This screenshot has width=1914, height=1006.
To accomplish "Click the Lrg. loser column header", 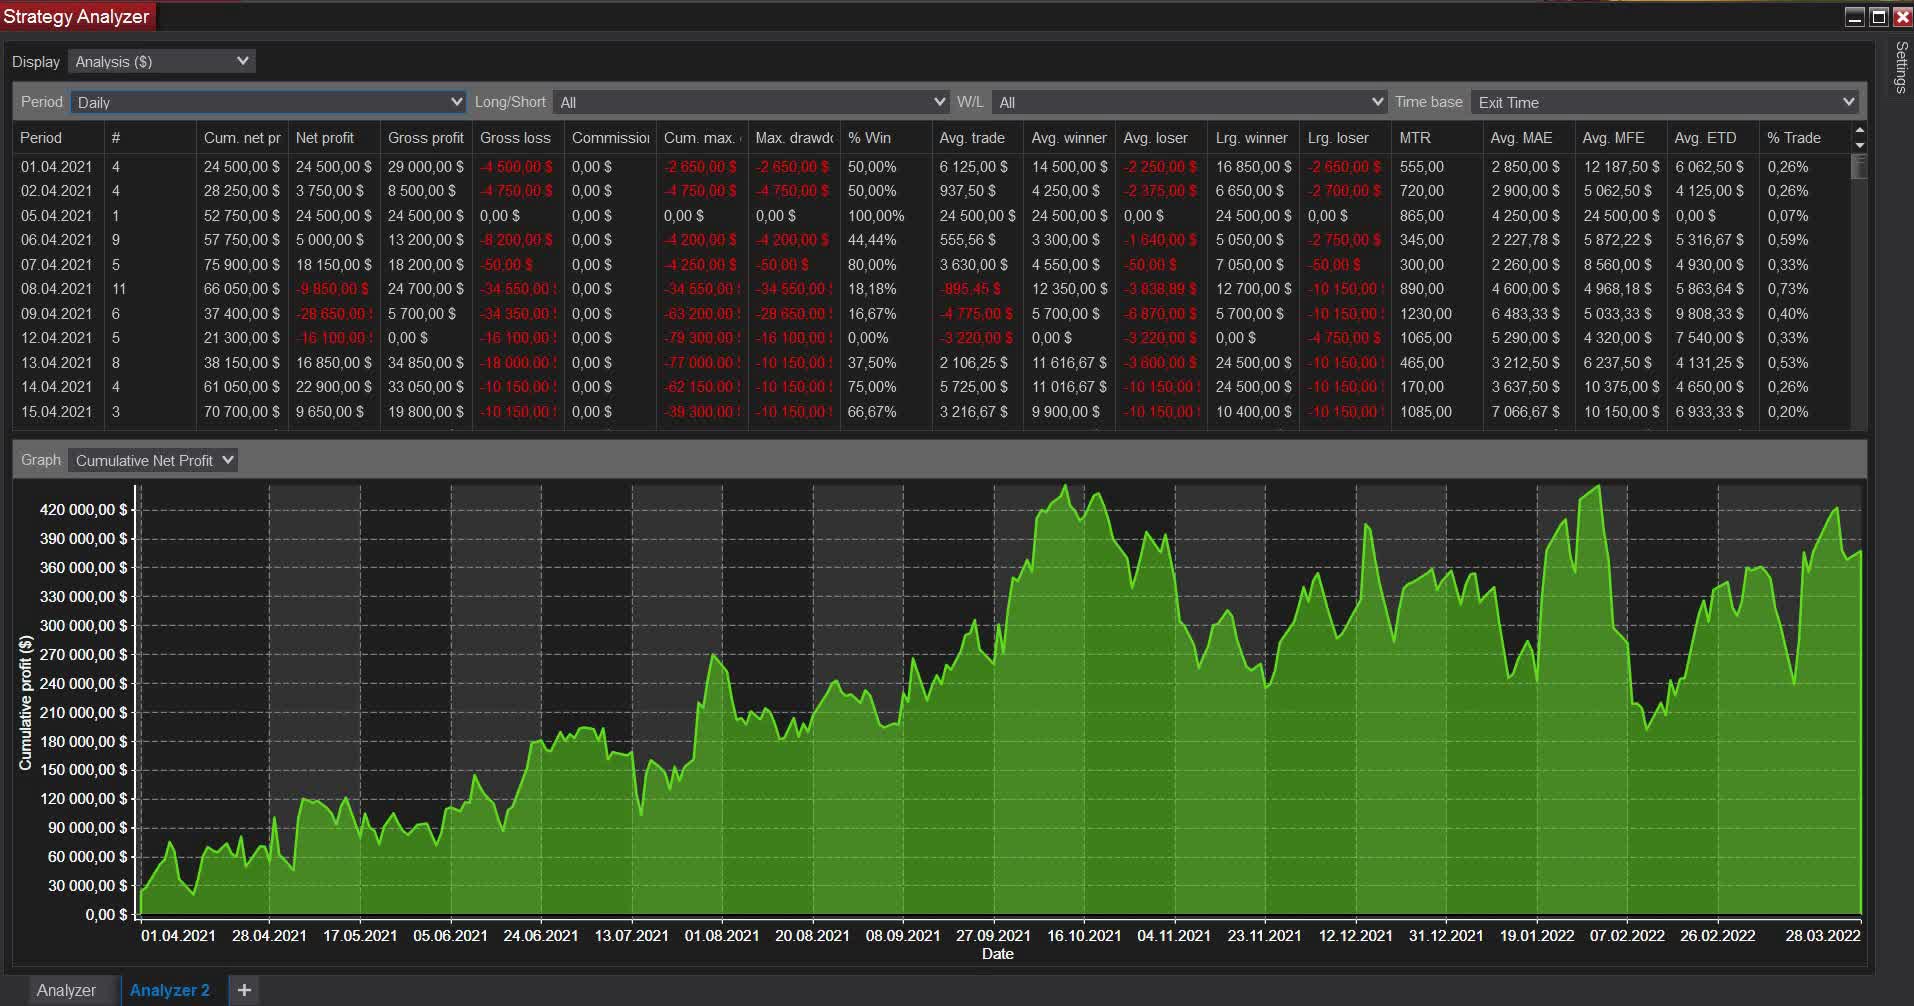I will click(x=1345, y=138).
